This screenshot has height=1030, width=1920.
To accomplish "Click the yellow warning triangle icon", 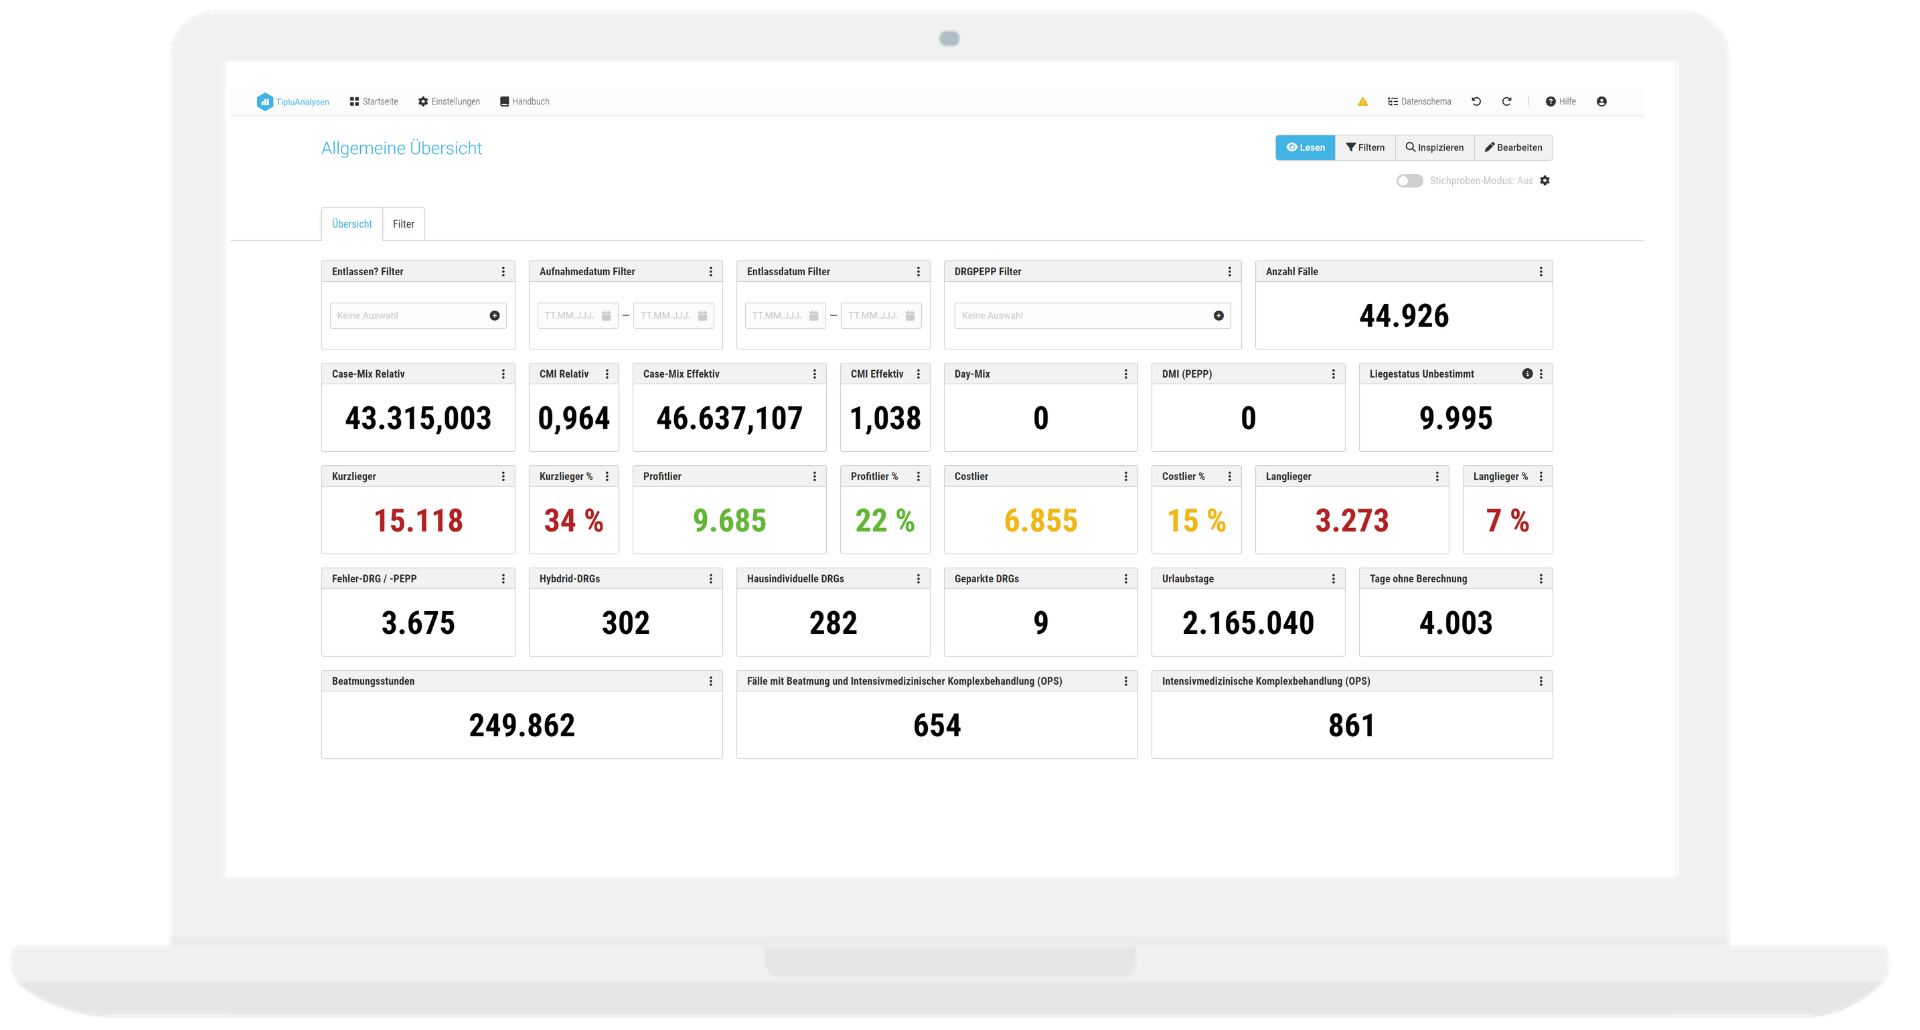I will (x=1362, y=102).
